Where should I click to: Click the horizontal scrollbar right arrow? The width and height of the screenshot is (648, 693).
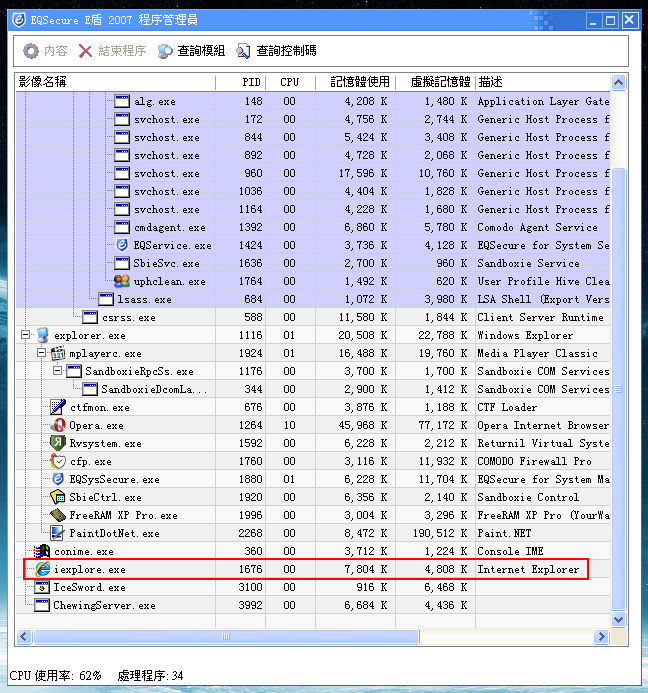tap(601, 636)
